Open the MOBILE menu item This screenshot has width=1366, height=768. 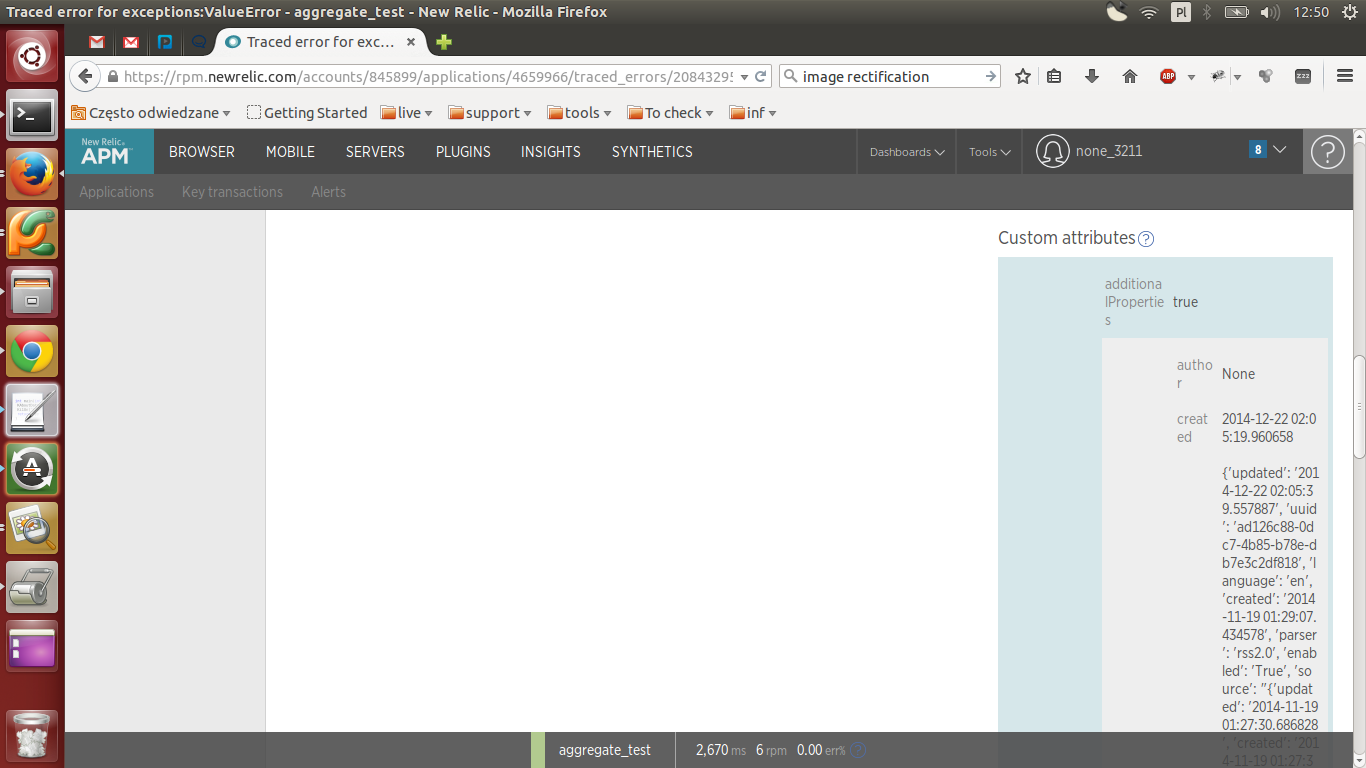pos(290,152)
